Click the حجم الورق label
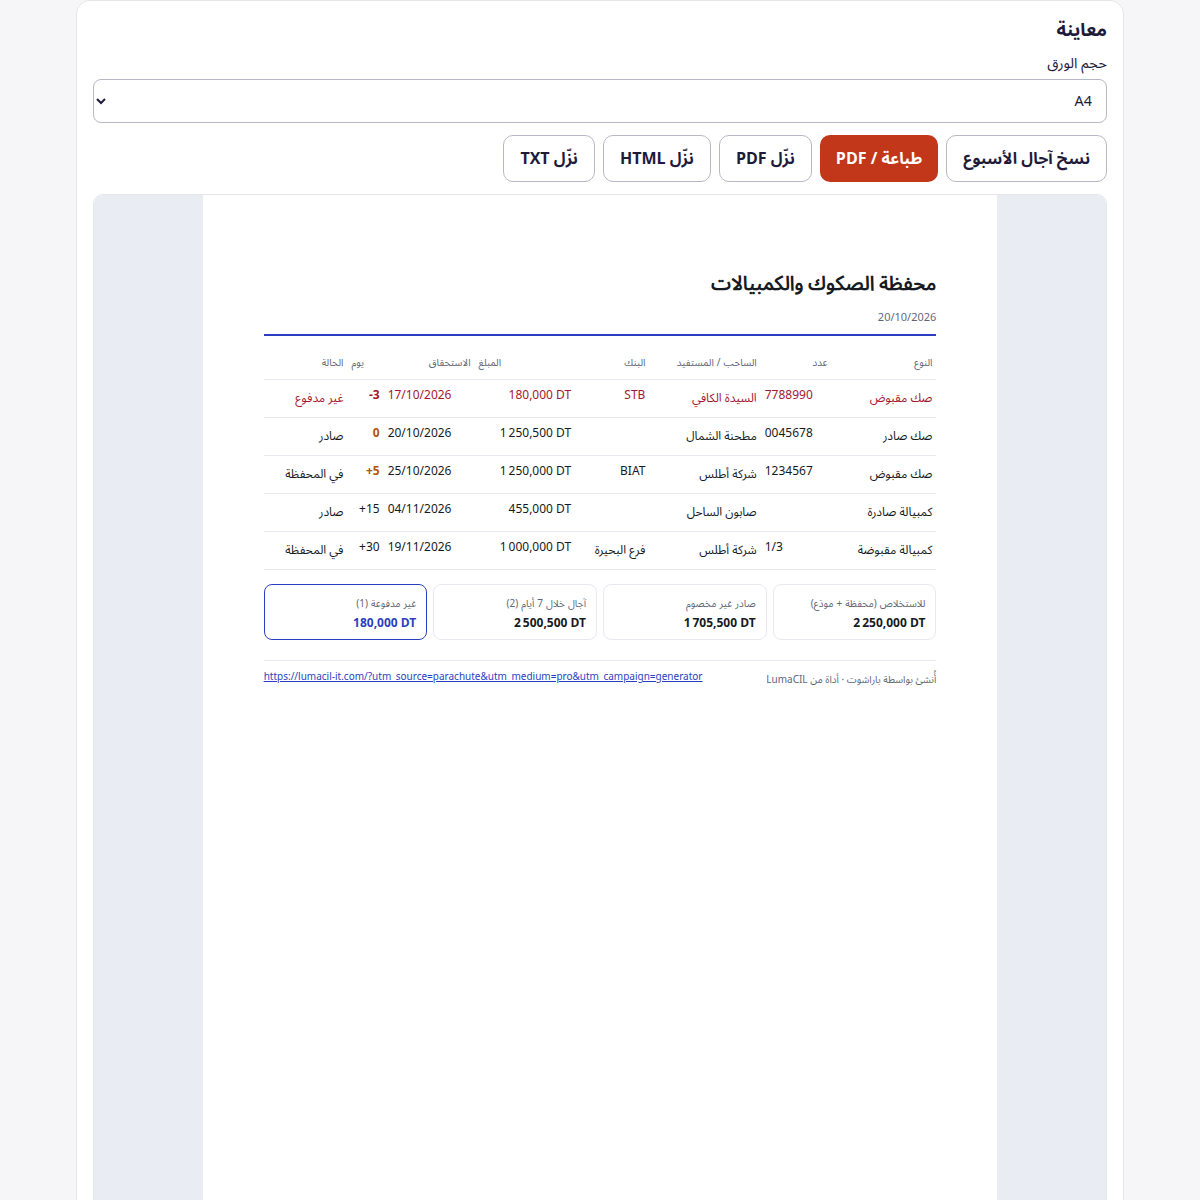The width and height of the screenshot is (1200, 1200). click(1077, 64)
